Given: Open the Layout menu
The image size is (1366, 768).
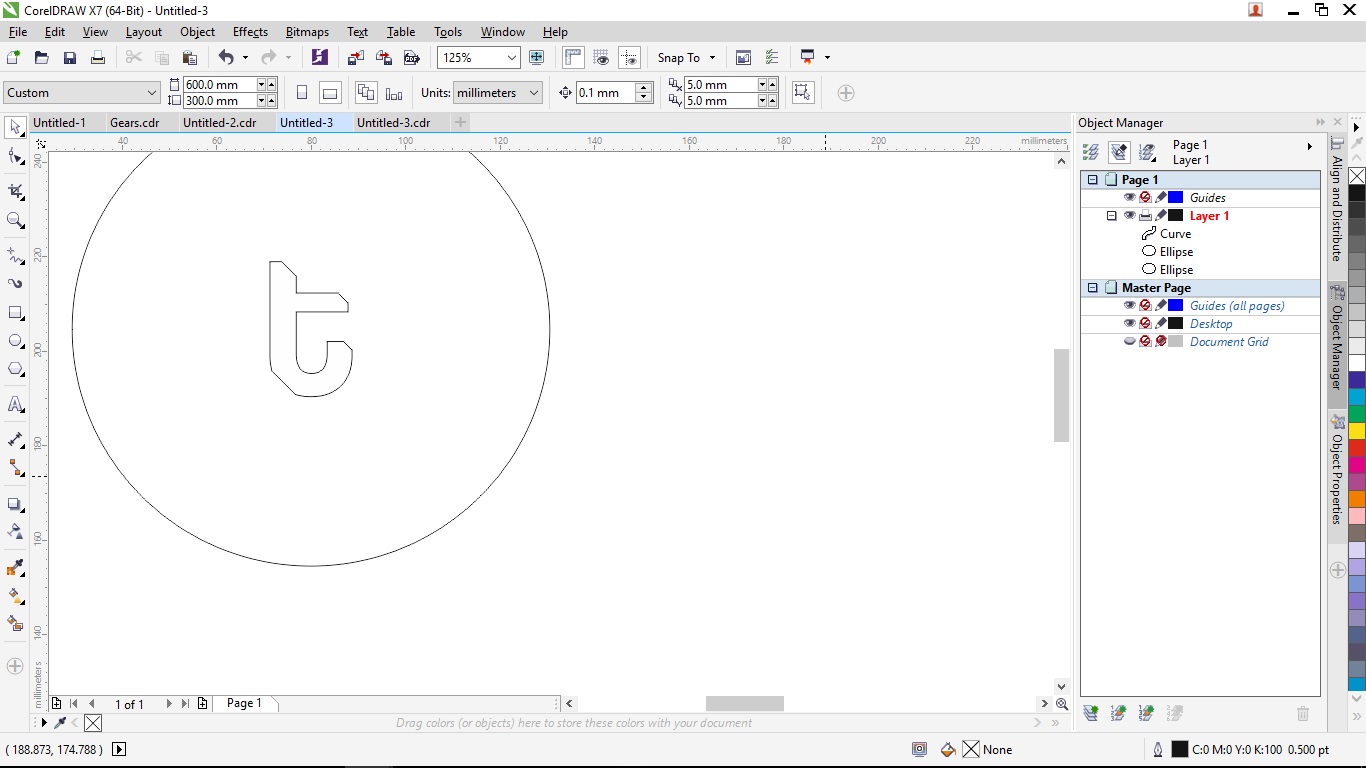Looking at the screenshot, I should tap(144, 32).
